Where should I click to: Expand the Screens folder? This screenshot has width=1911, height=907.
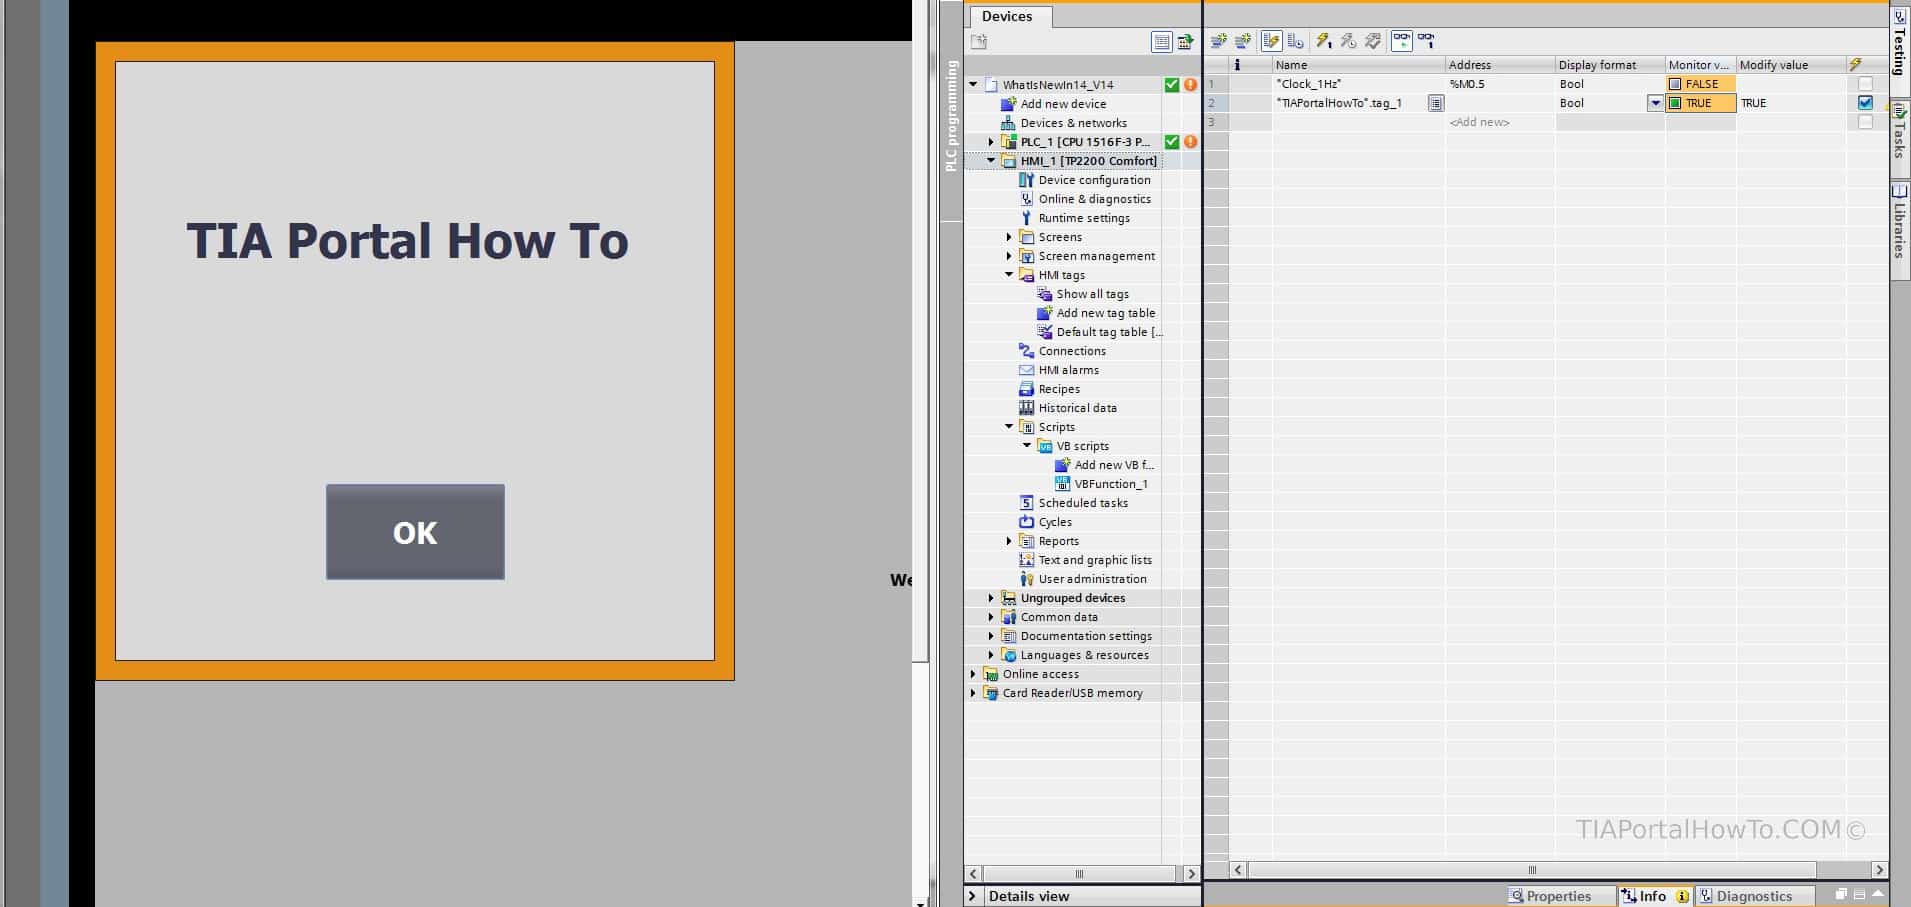pos(1009,237)
